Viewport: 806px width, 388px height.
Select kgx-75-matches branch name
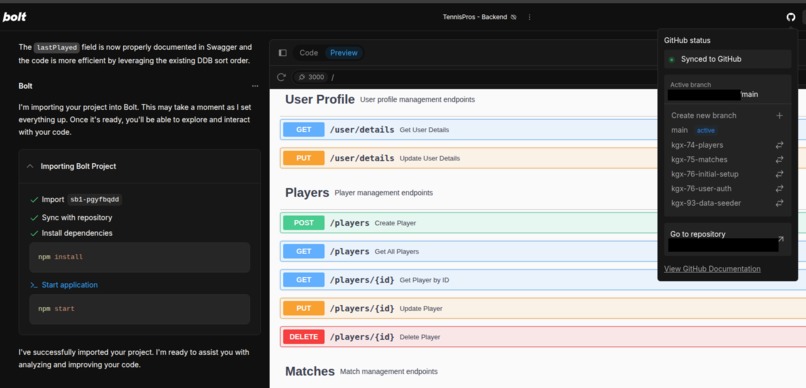(699, 159)
